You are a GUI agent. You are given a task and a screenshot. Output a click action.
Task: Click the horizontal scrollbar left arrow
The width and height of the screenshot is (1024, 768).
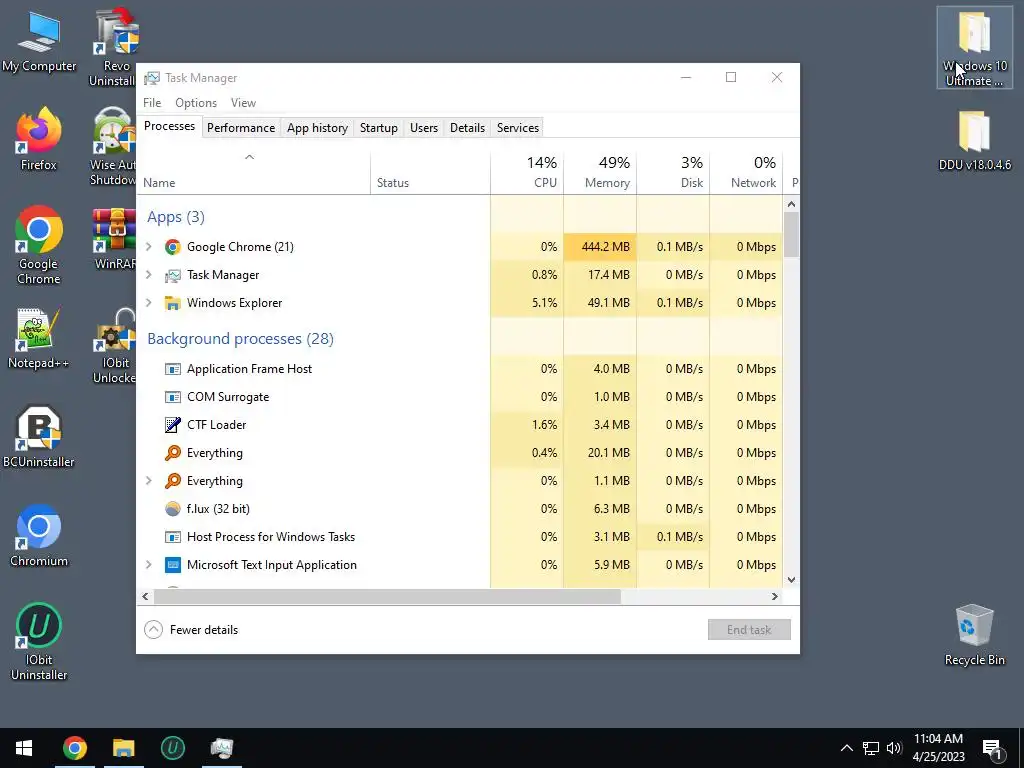pyautogui.click(x=146, y=596)
